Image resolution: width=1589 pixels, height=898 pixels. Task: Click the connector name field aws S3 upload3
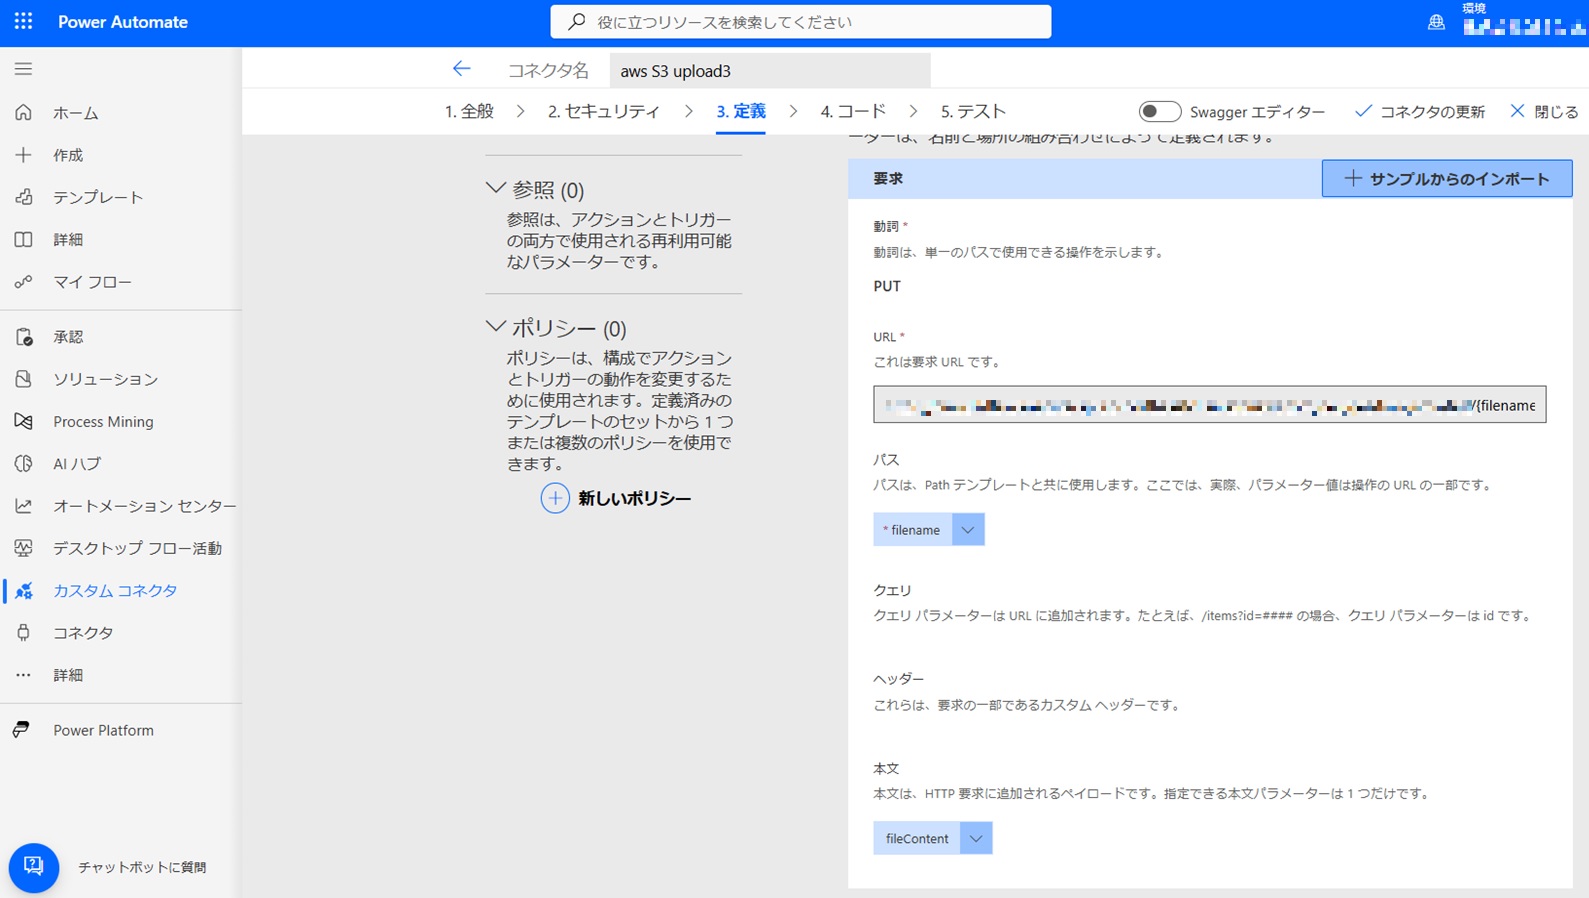(770, 71)
